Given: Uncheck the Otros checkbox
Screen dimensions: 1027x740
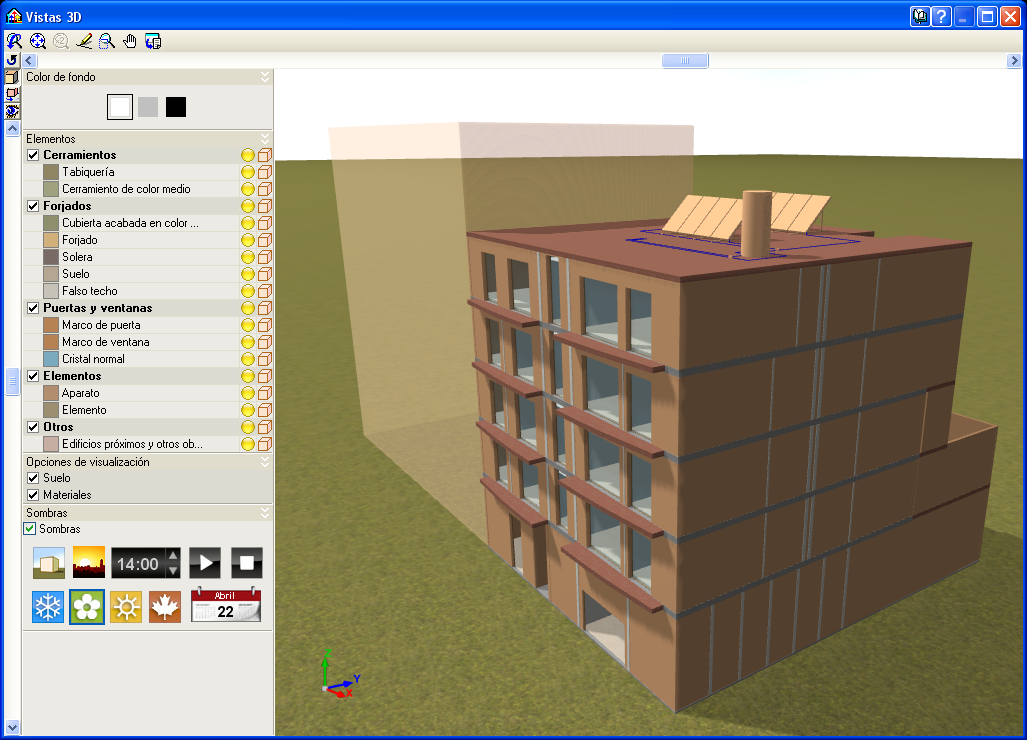Looking at the screenshot, I should 33,428.
